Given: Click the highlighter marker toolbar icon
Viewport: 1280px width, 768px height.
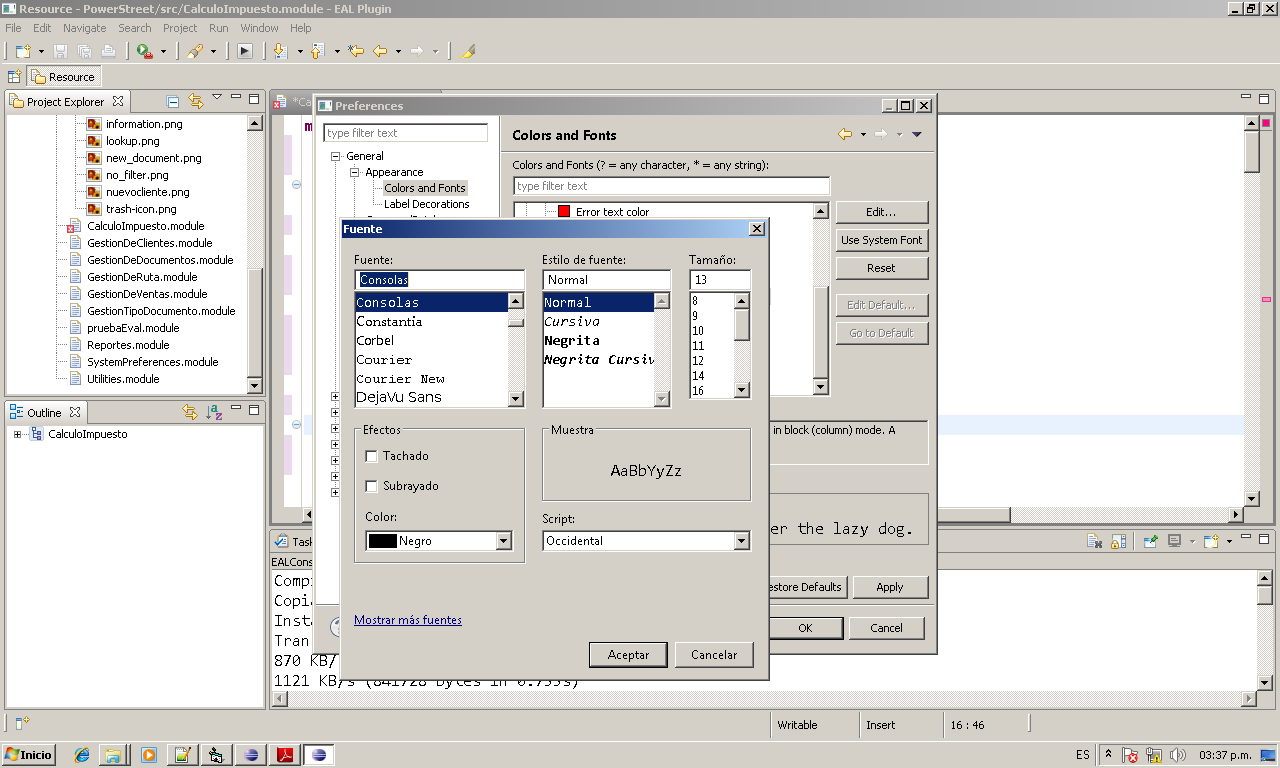Looking at the screenshot, I should 468,51.
